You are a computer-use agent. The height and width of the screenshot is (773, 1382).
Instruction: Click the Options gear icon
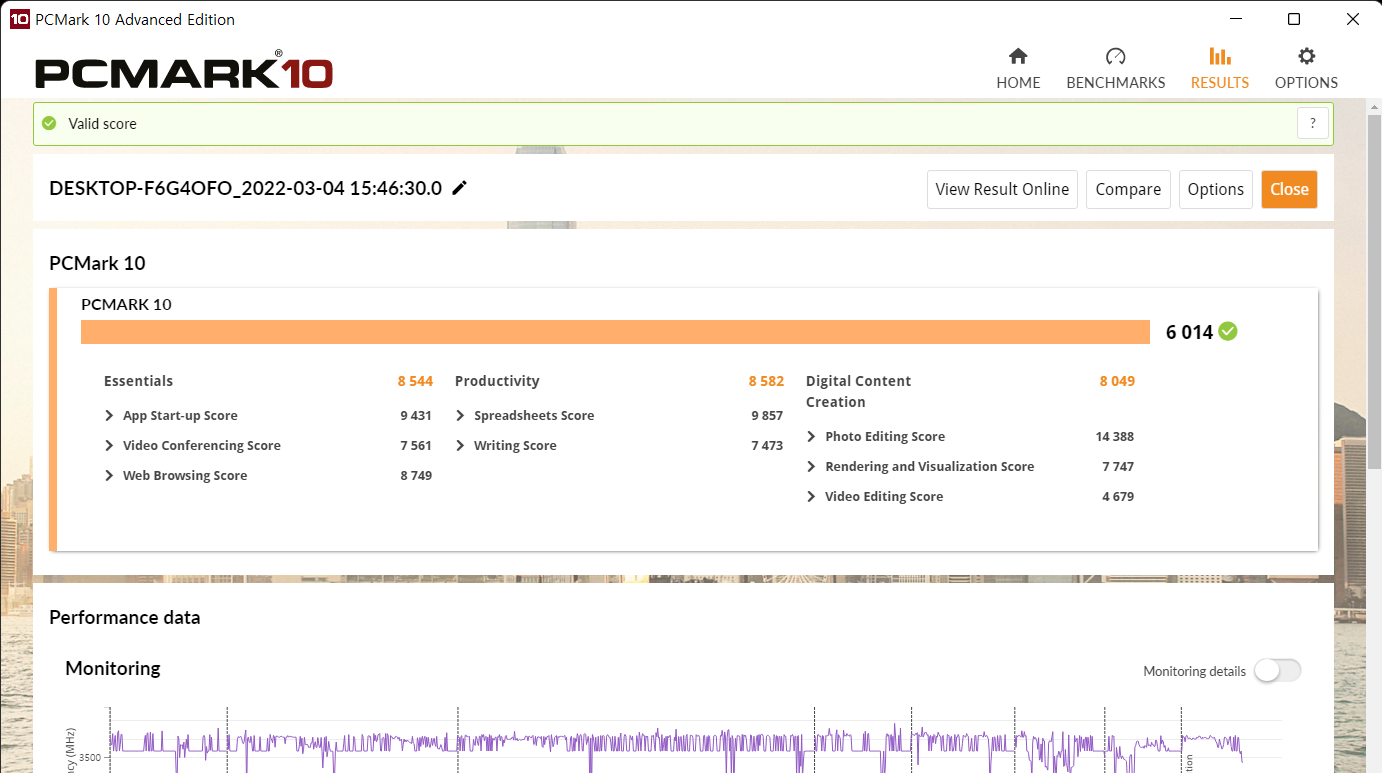point(1306,56)
